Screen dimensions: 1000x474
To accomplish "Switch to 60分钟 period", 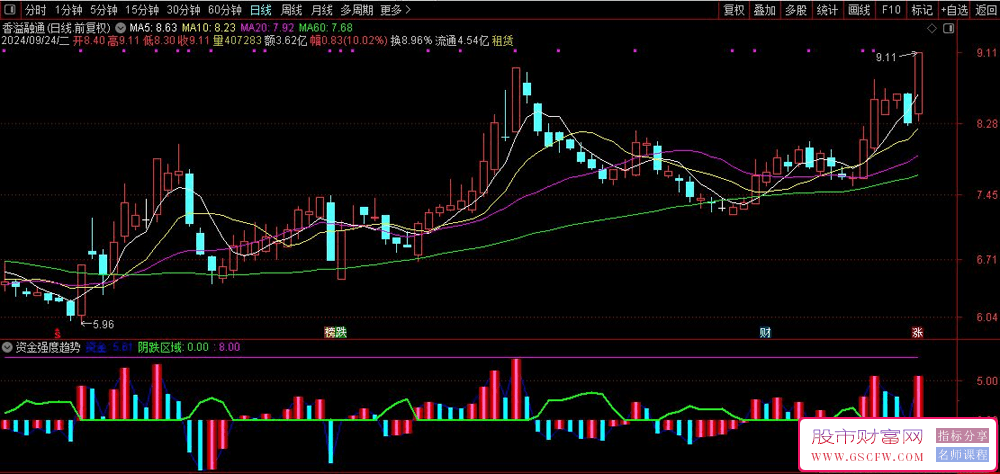I will pyautogui.click(x=225, y=10).
